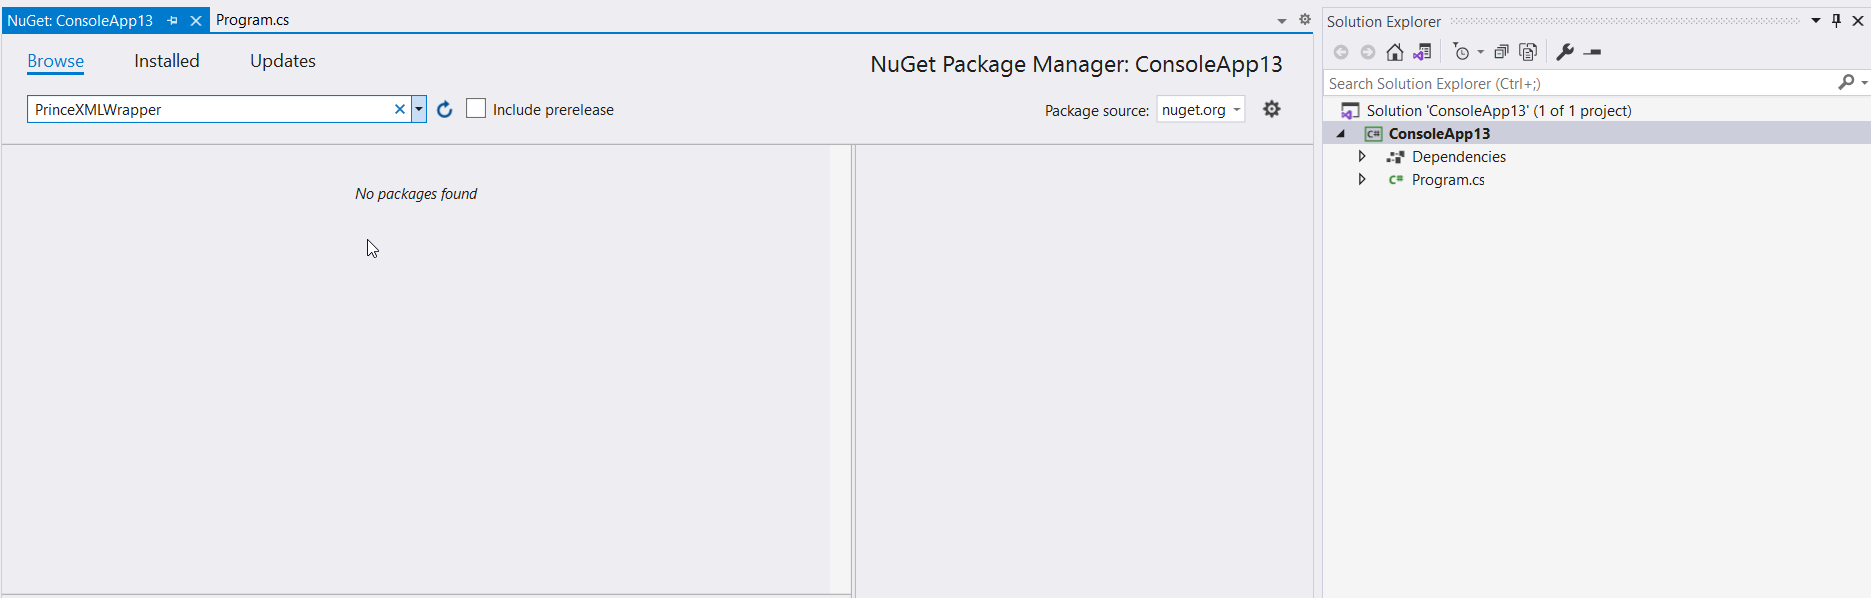The height and width of the screenshot is (598, 1871).
Task: Refresh the NuGet package search results
Action: click(x=445, y=109)
